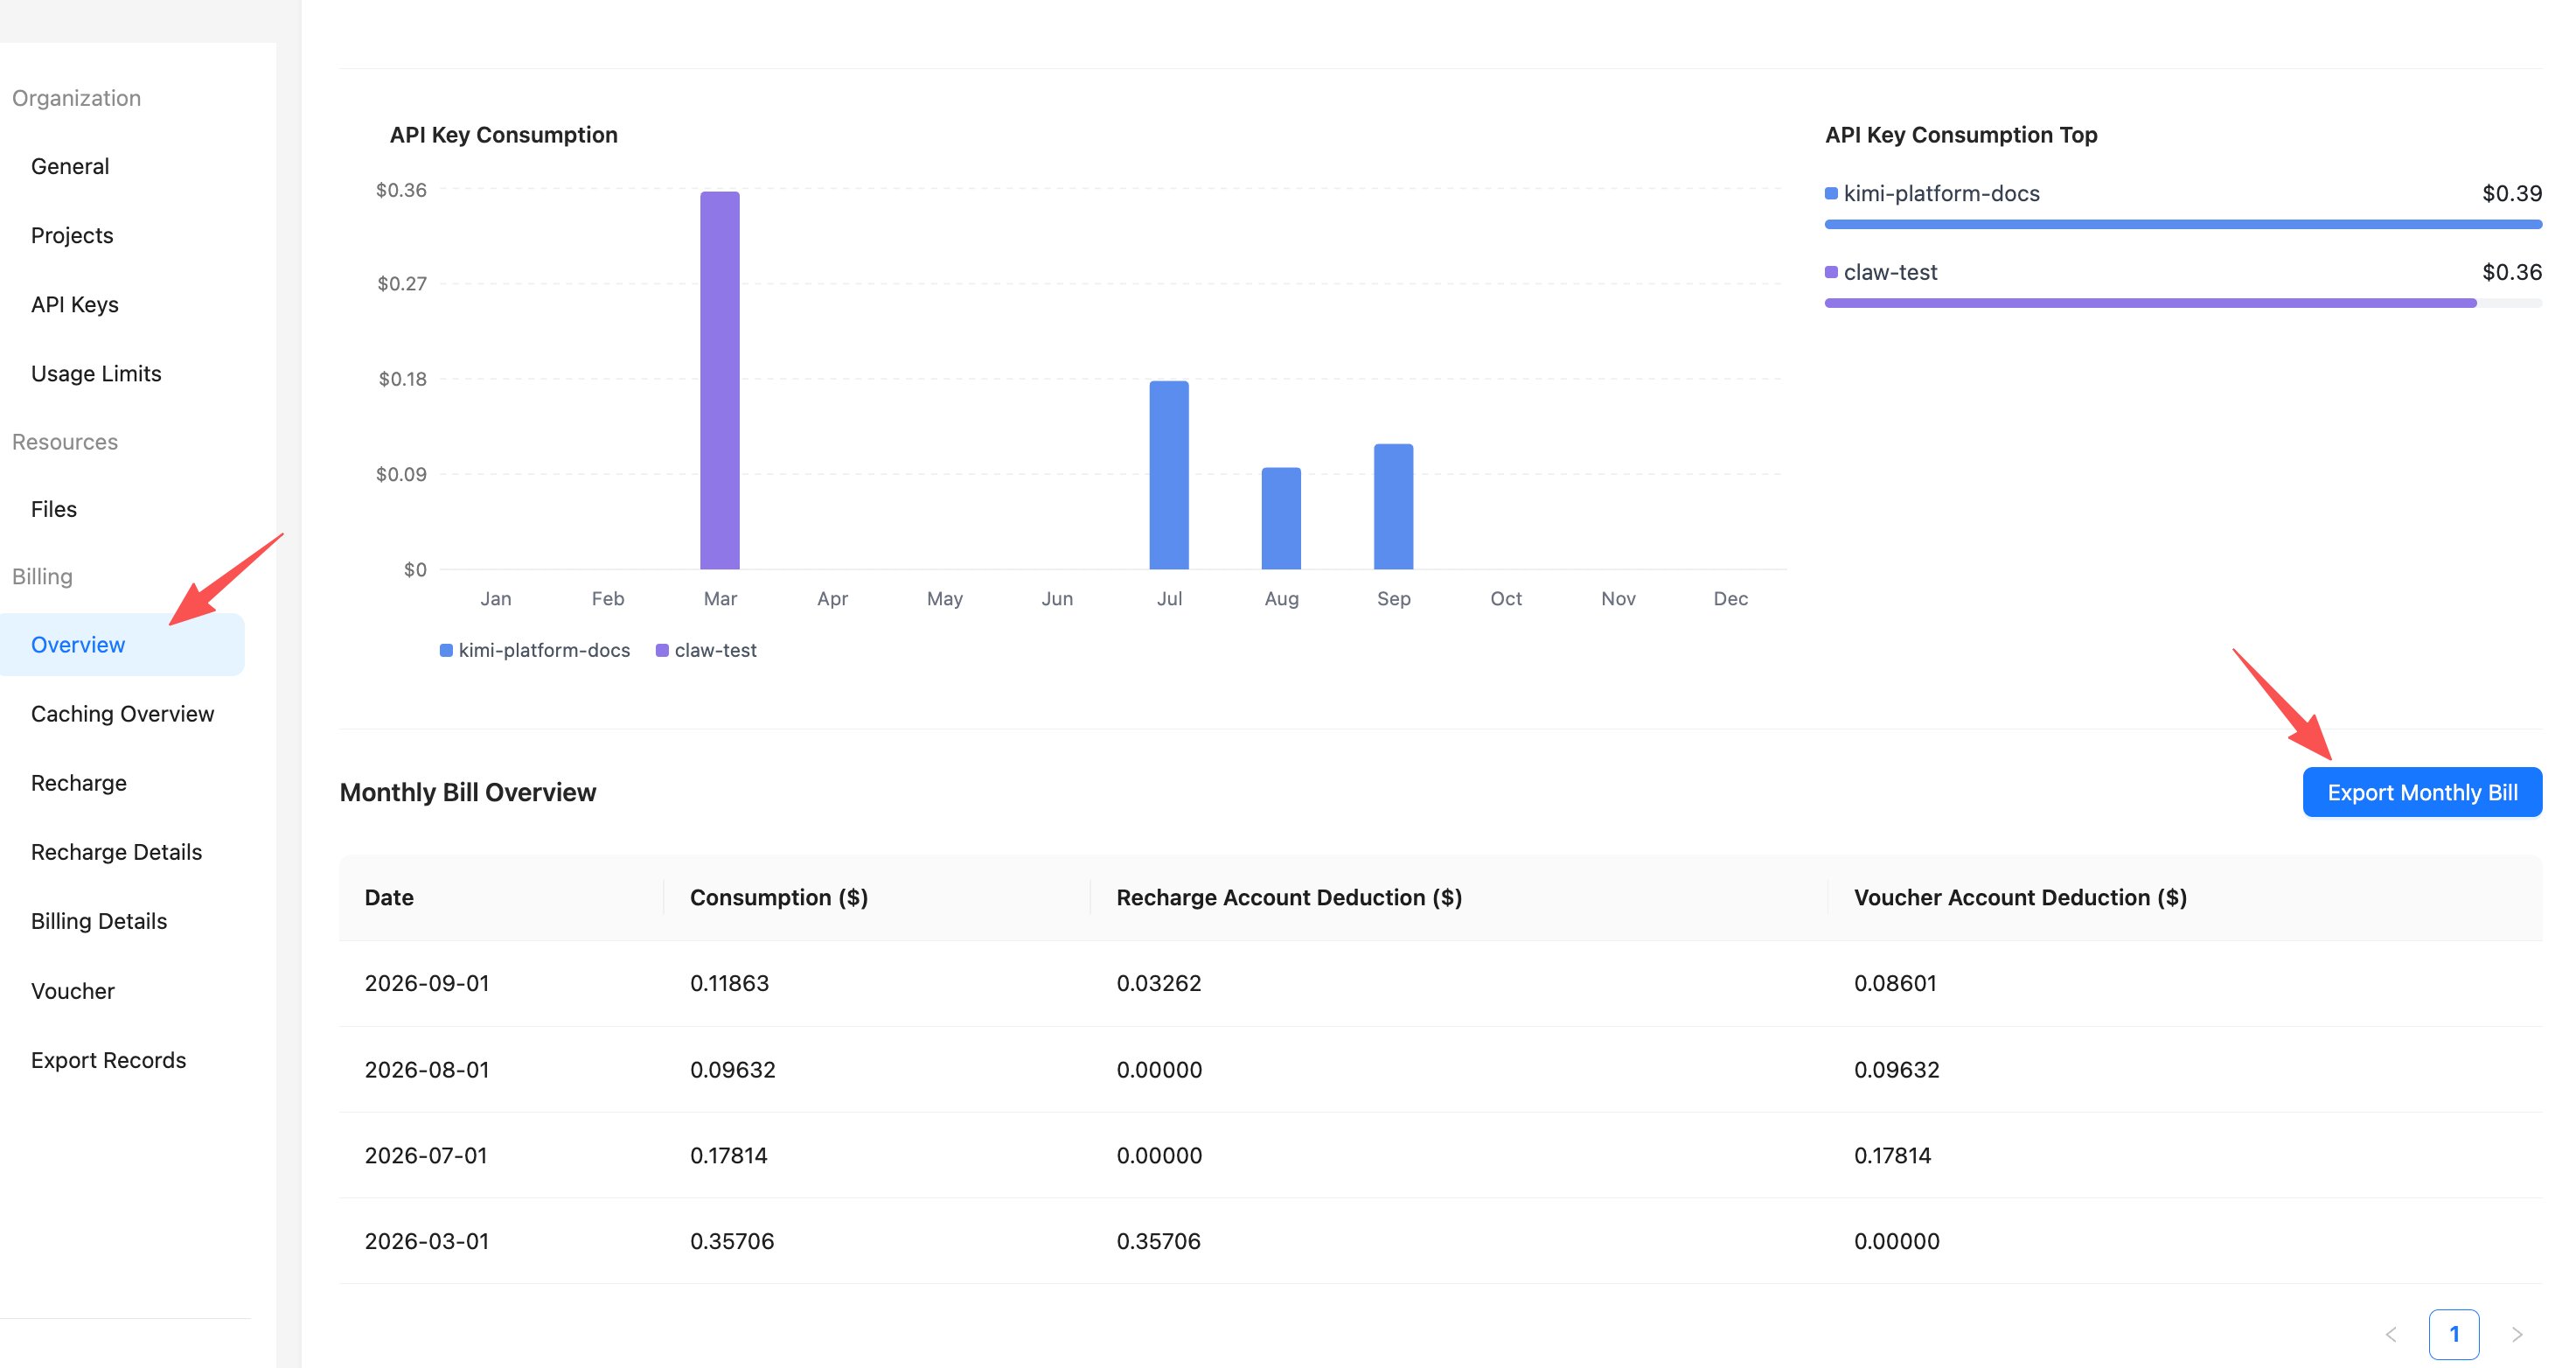This screenshot has height=1368, width=2576.
Task: Open Billing Details in sidebar
Action: point(99,921)
